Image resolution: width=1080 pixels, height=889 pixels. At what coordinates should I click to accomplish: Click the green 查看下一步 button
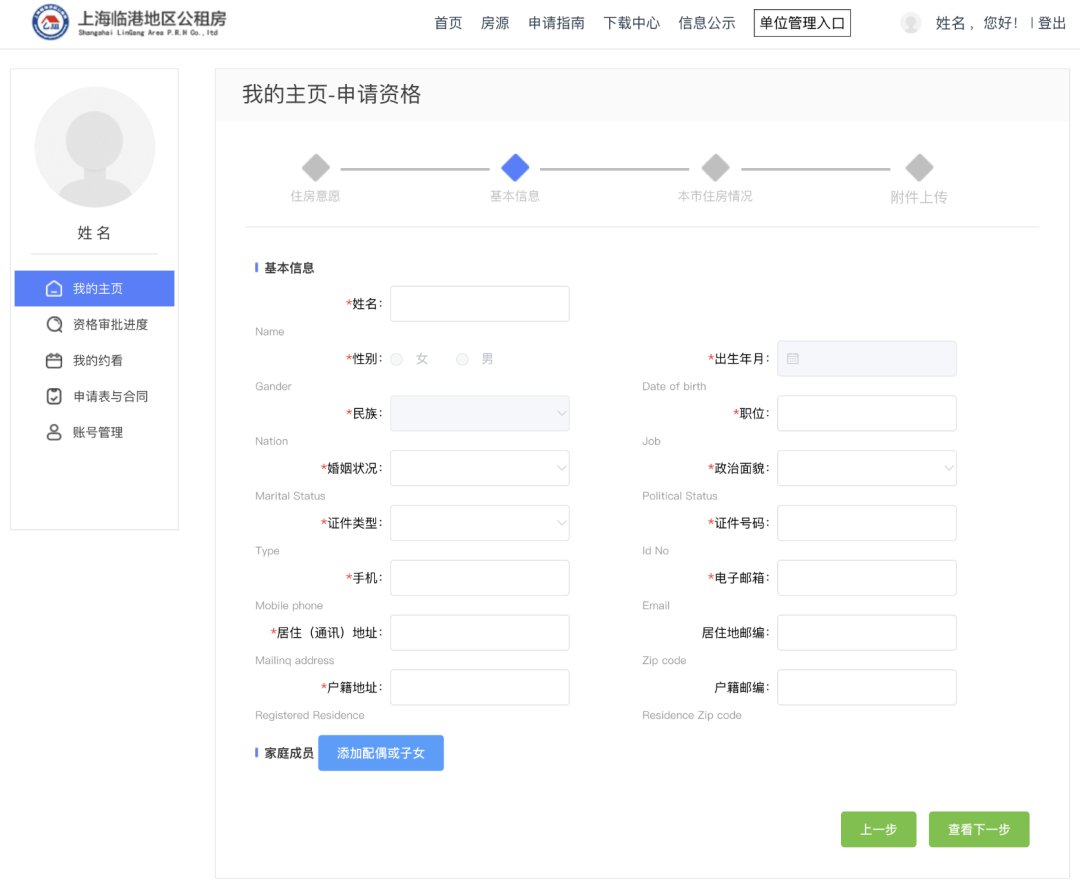978,829
